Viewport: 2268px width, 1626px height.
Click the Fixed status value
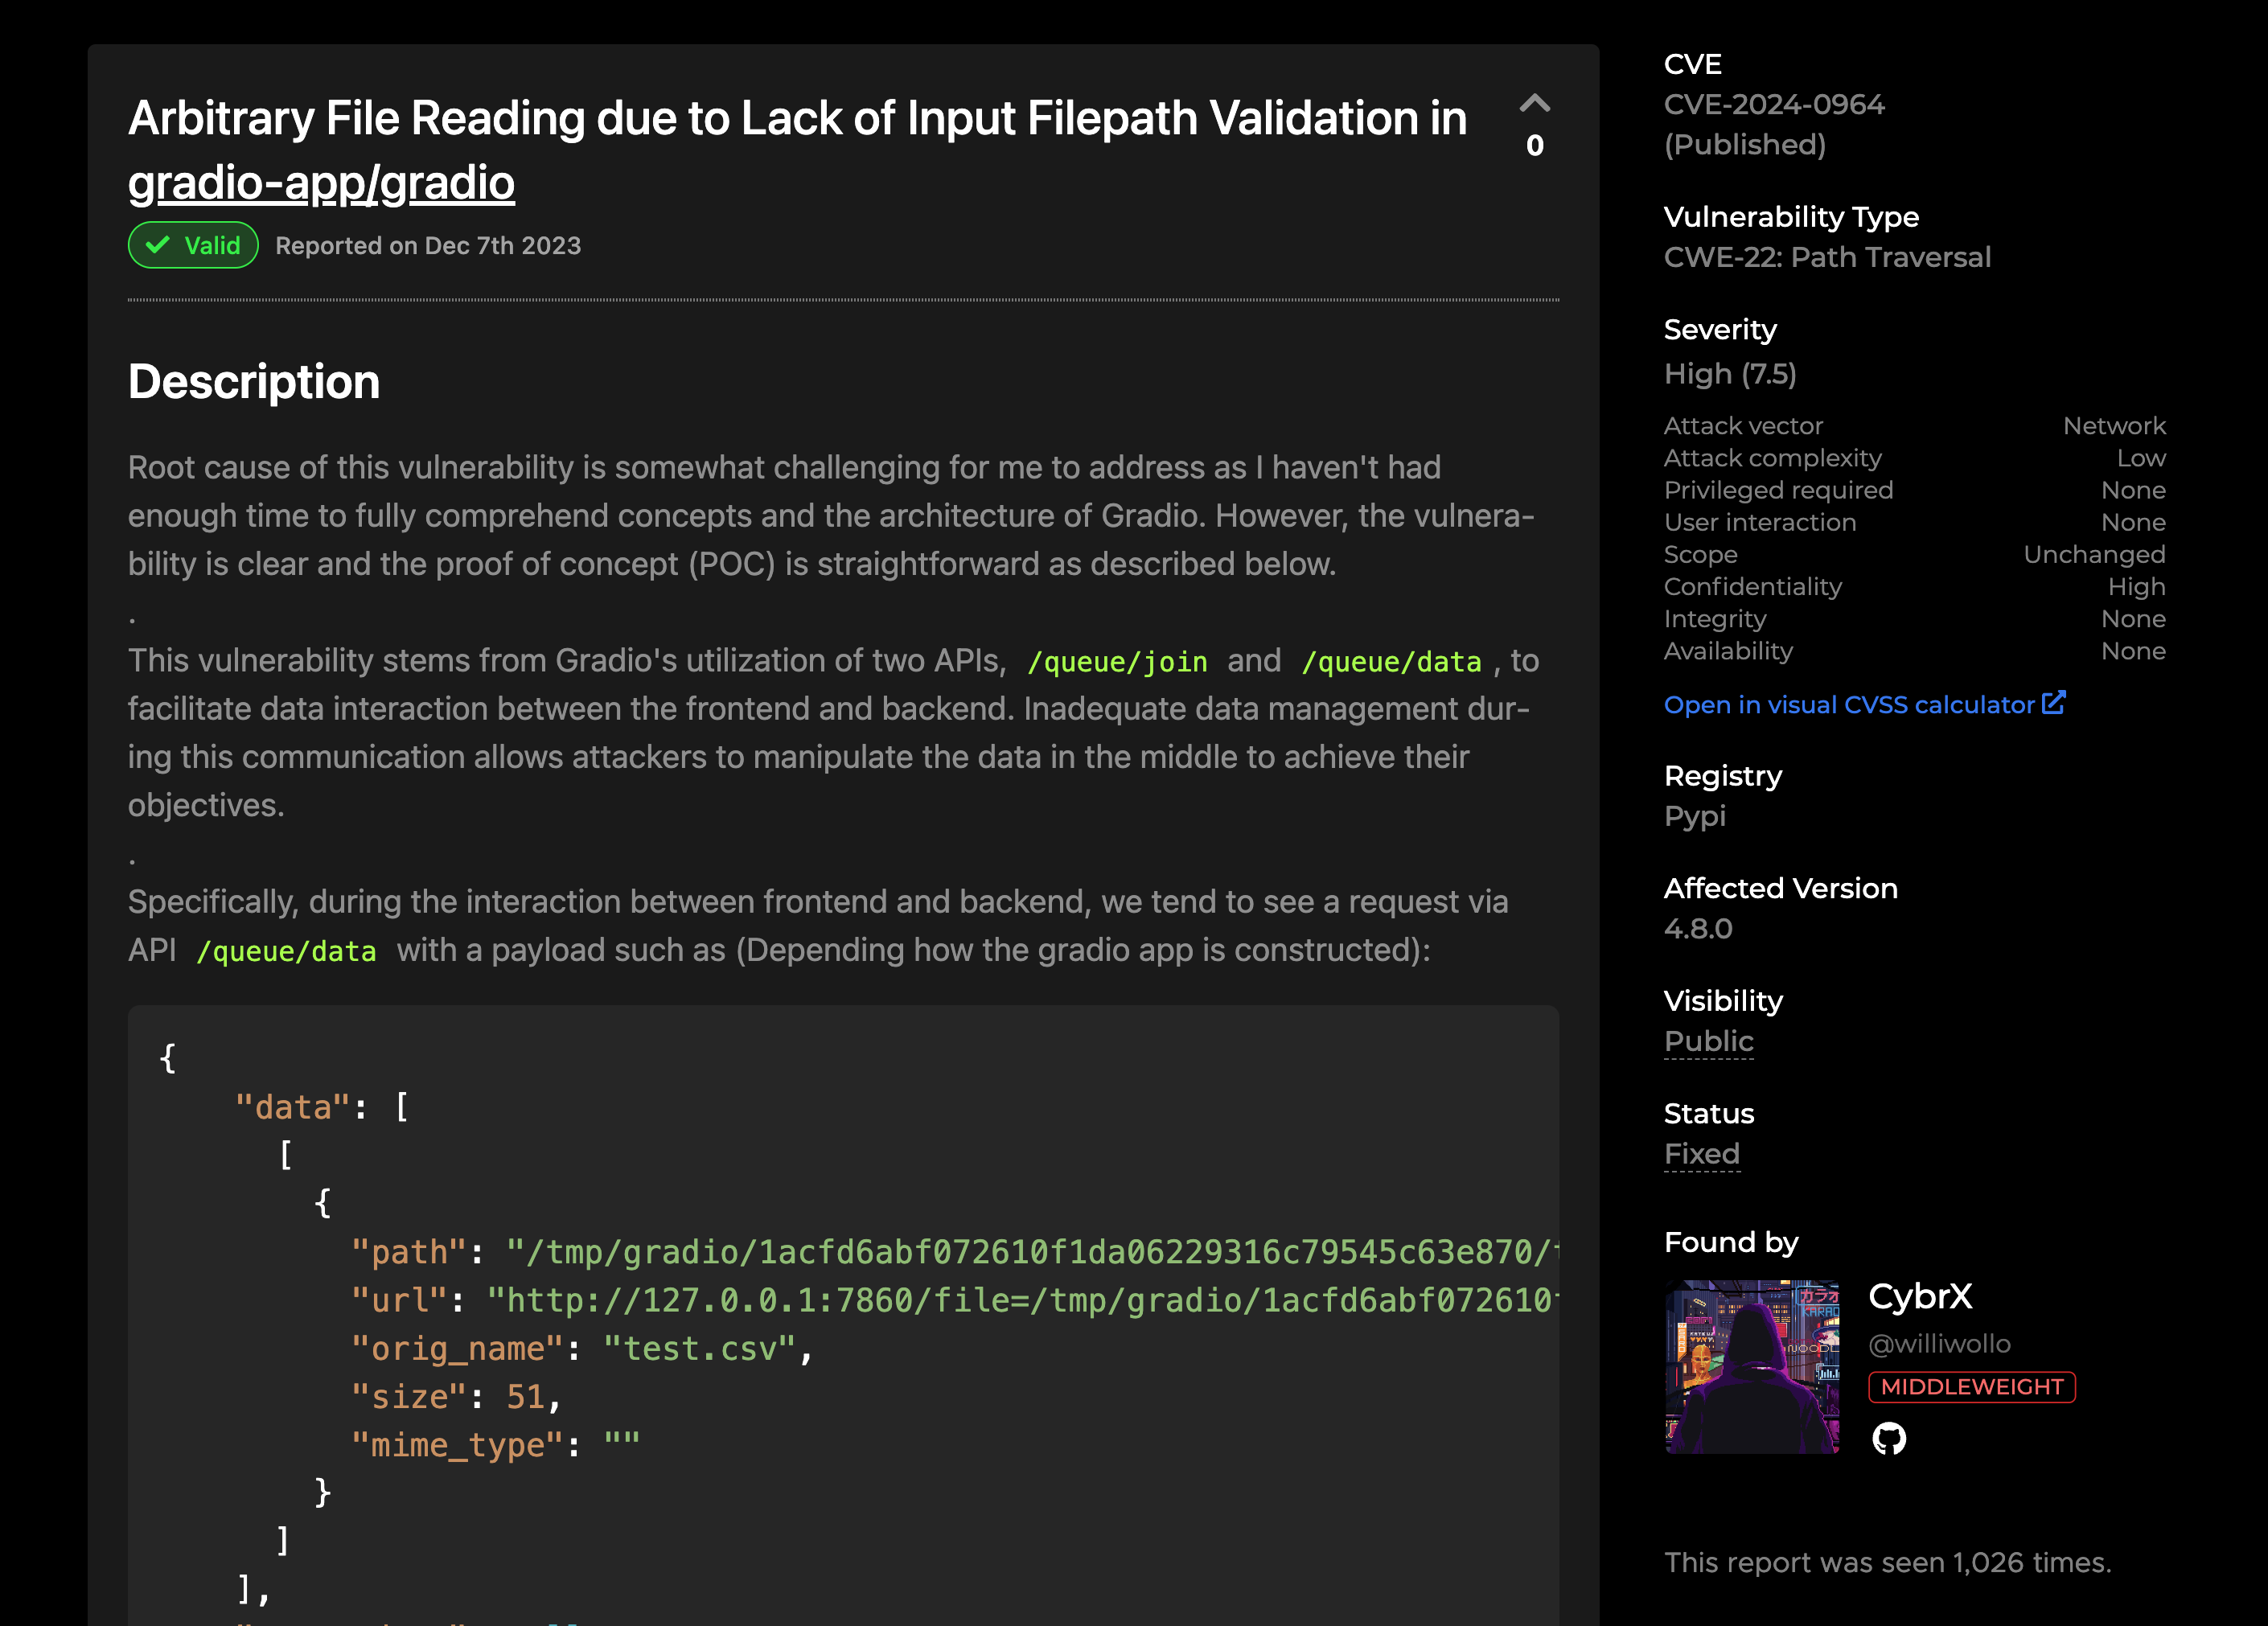coord(1701,1154)
